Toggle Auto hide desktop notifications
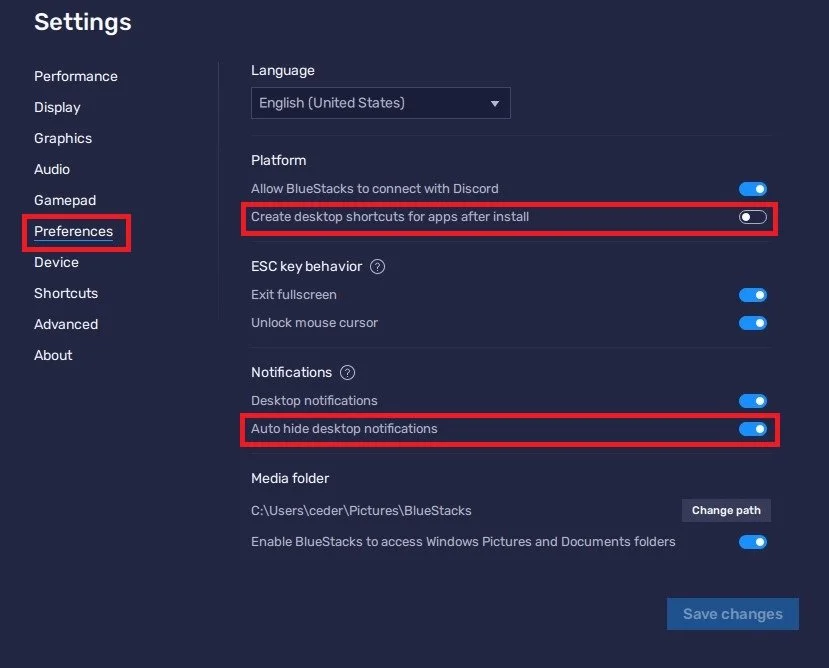829x668 pixels. click(x=753, y=429)
